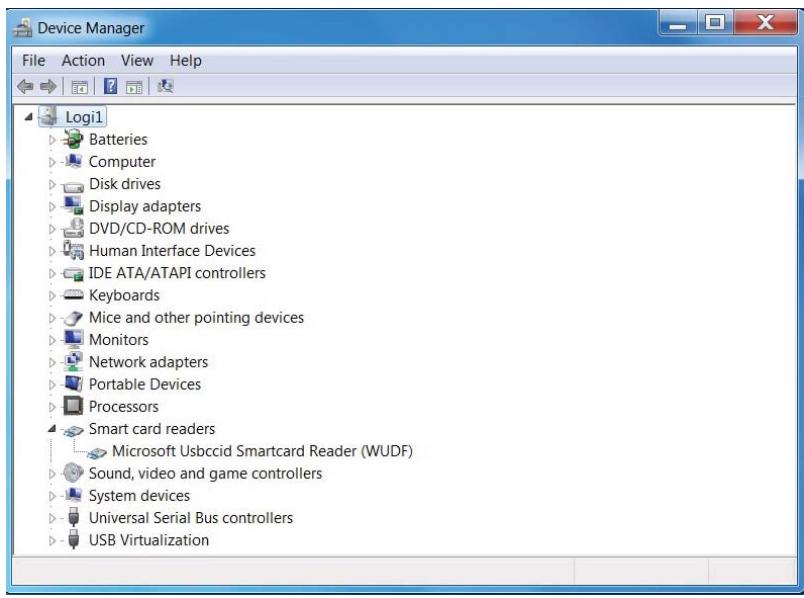Viewport: 804px width, 598px height.
Task: Click the action pane toolbar icon
Action: click(x=134, y=87)
